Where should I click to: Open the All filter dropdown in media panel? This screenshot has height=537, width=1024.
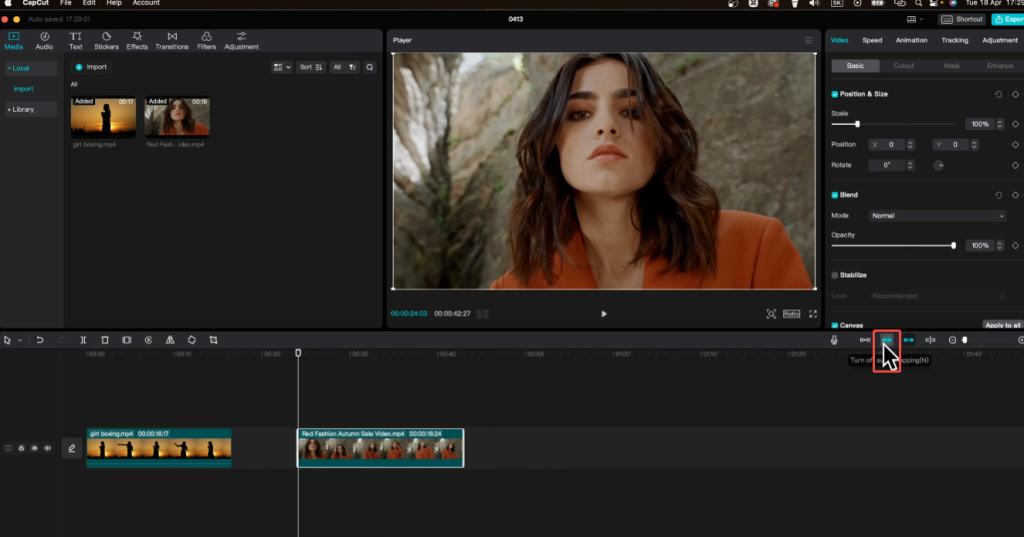pos(344,67)
